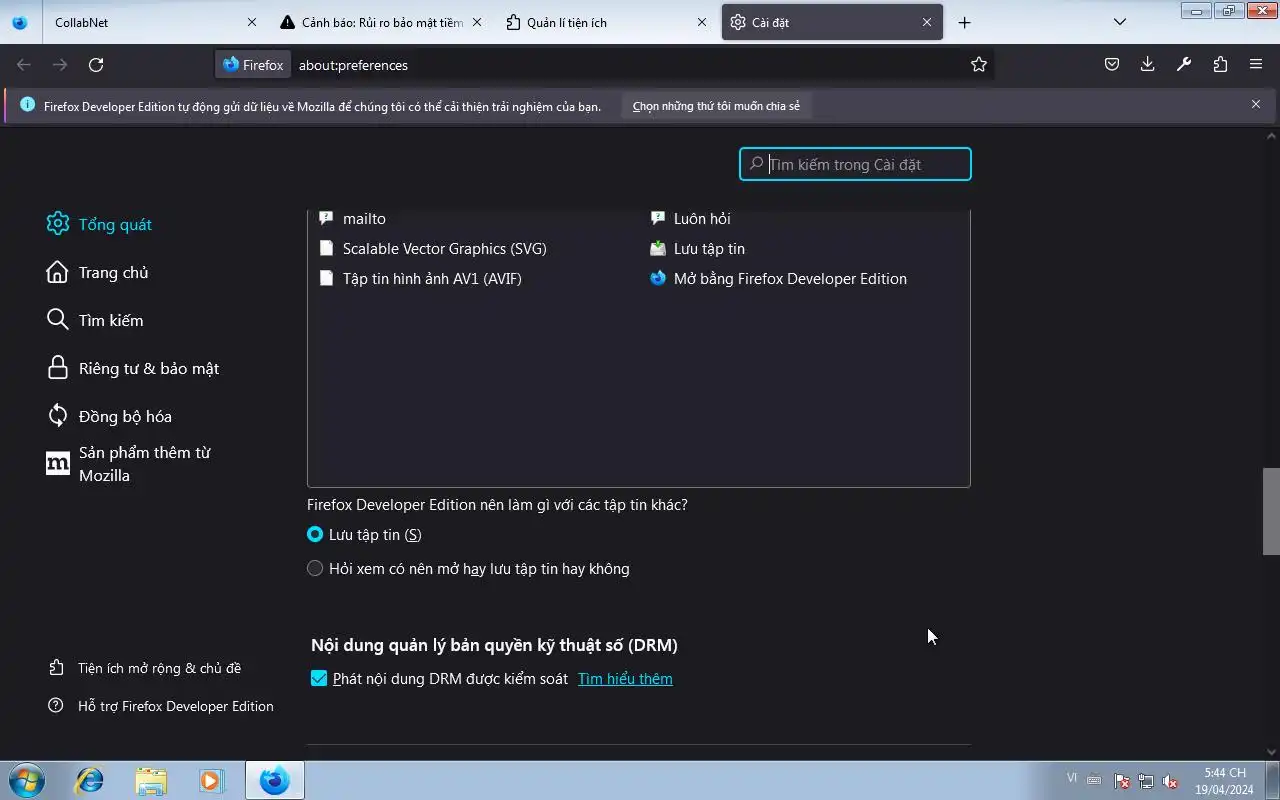Launch Internet Explorer from taskbar
This screenshot has height=800, width=1280.
click(x=89, y=780)
